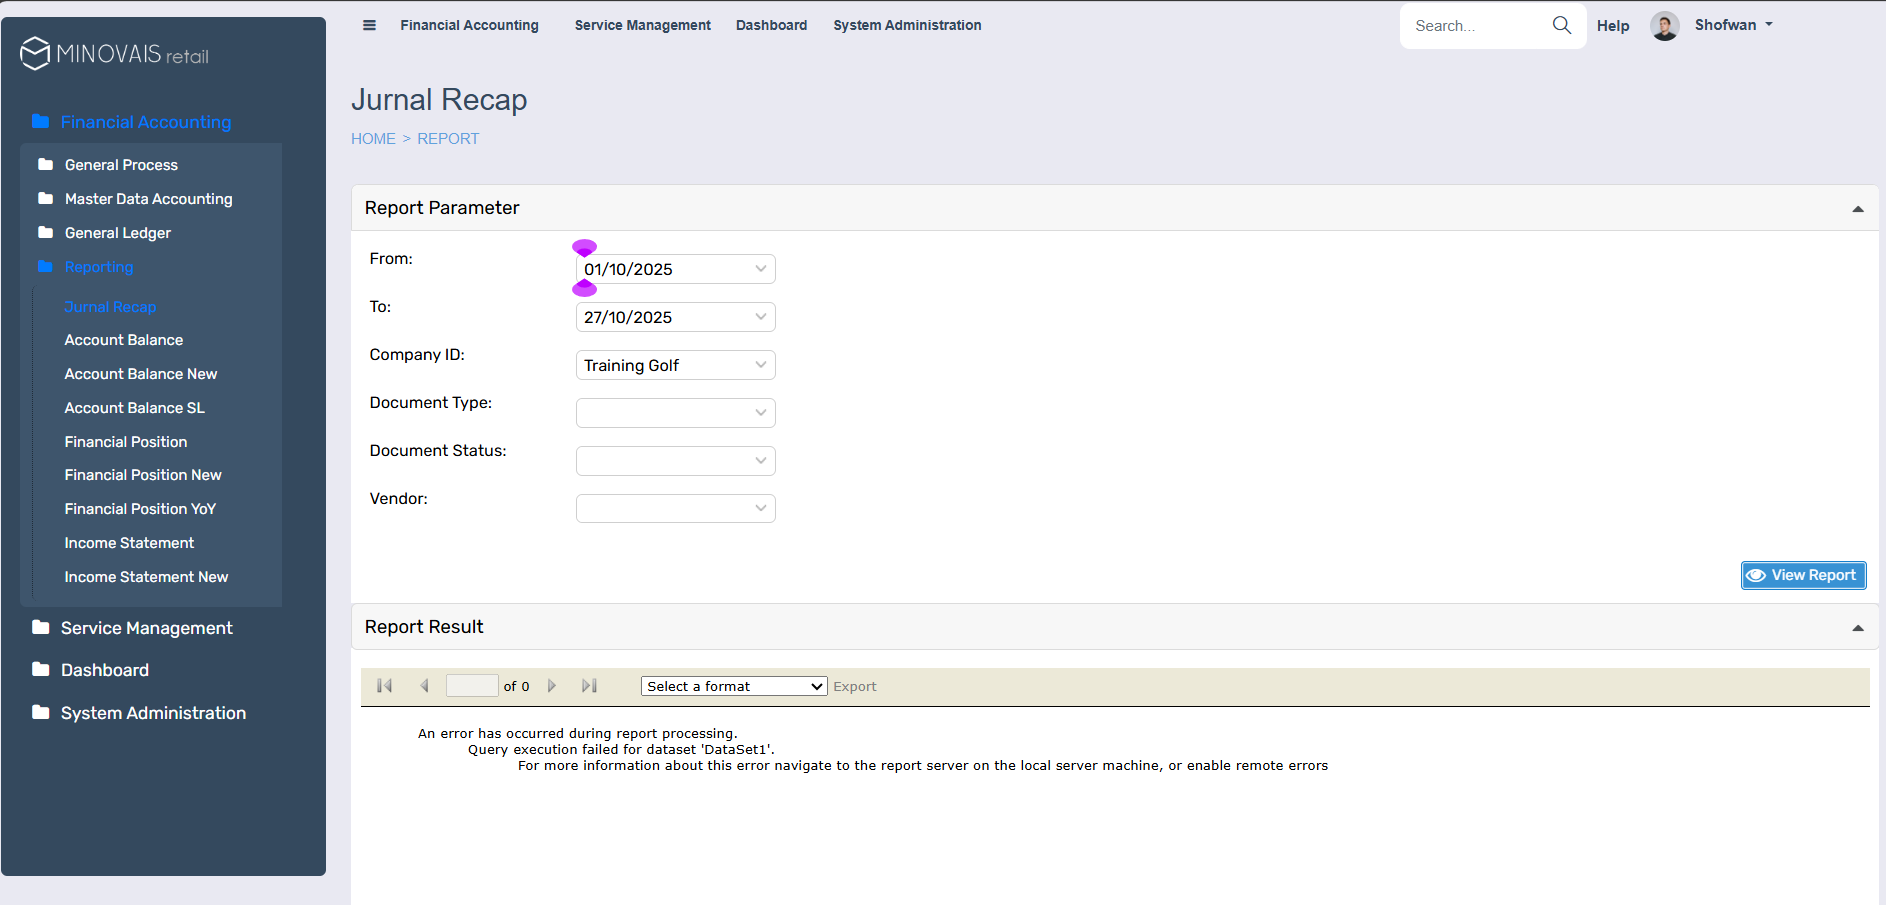
Task: Expand the Shofwan user menu
Action: tap(1734, 25)
